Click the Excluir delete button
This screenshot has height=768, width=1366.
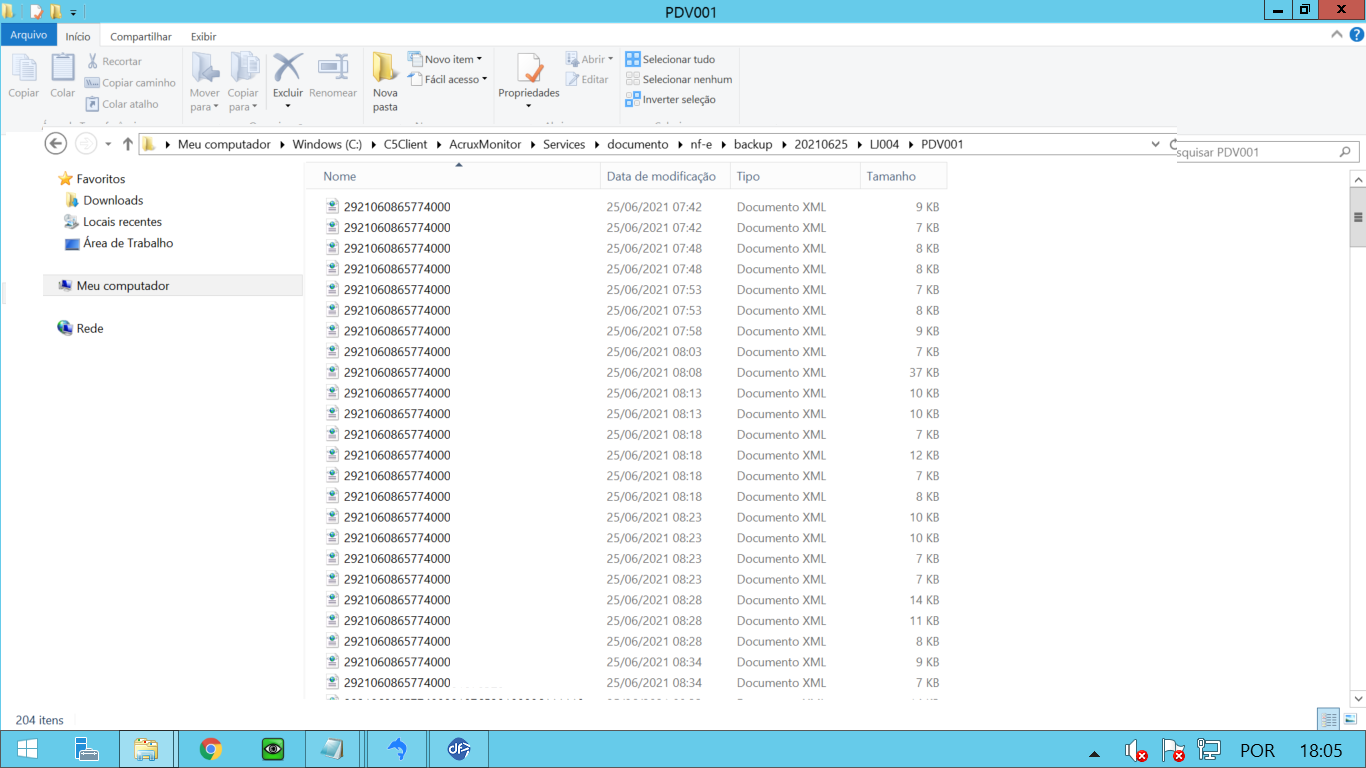[288, 83]
